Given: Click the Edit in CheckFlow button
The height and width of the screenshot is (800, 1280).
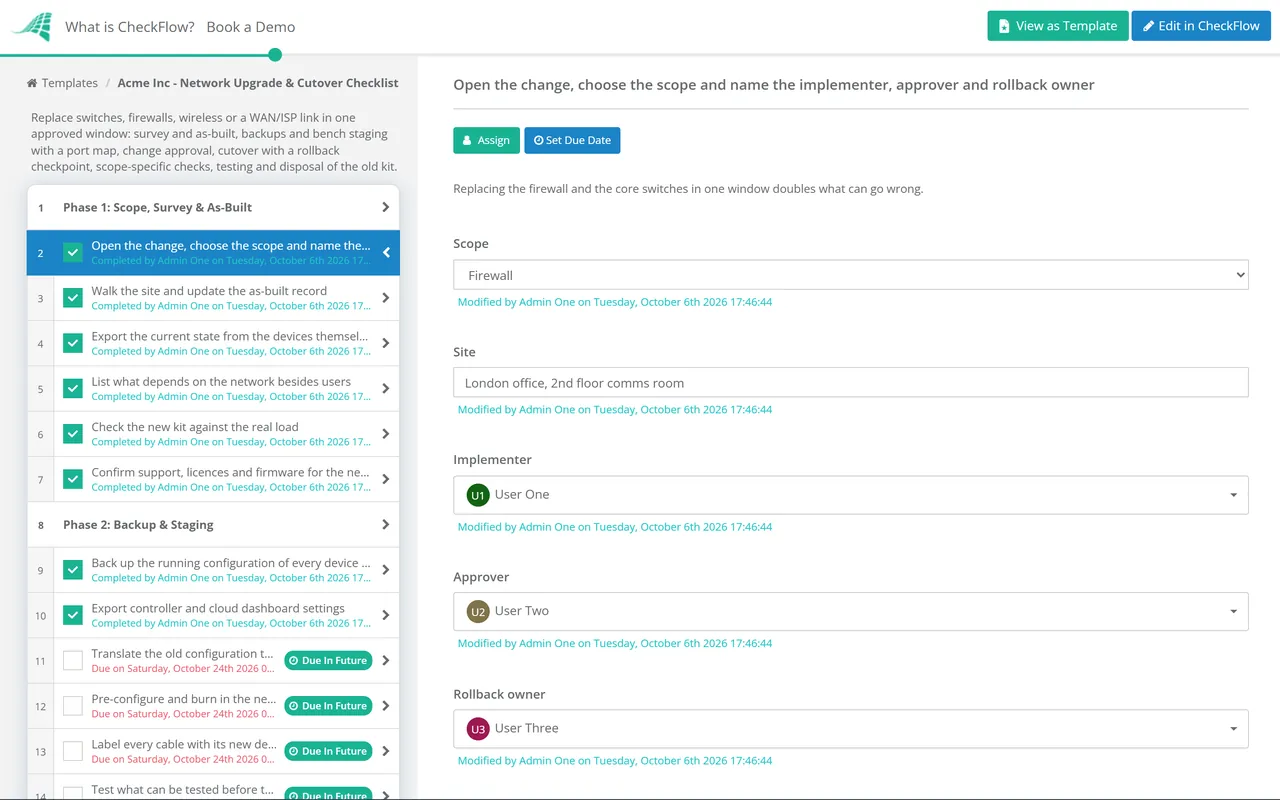Looking at the screenshot, I should point(1201,26).
